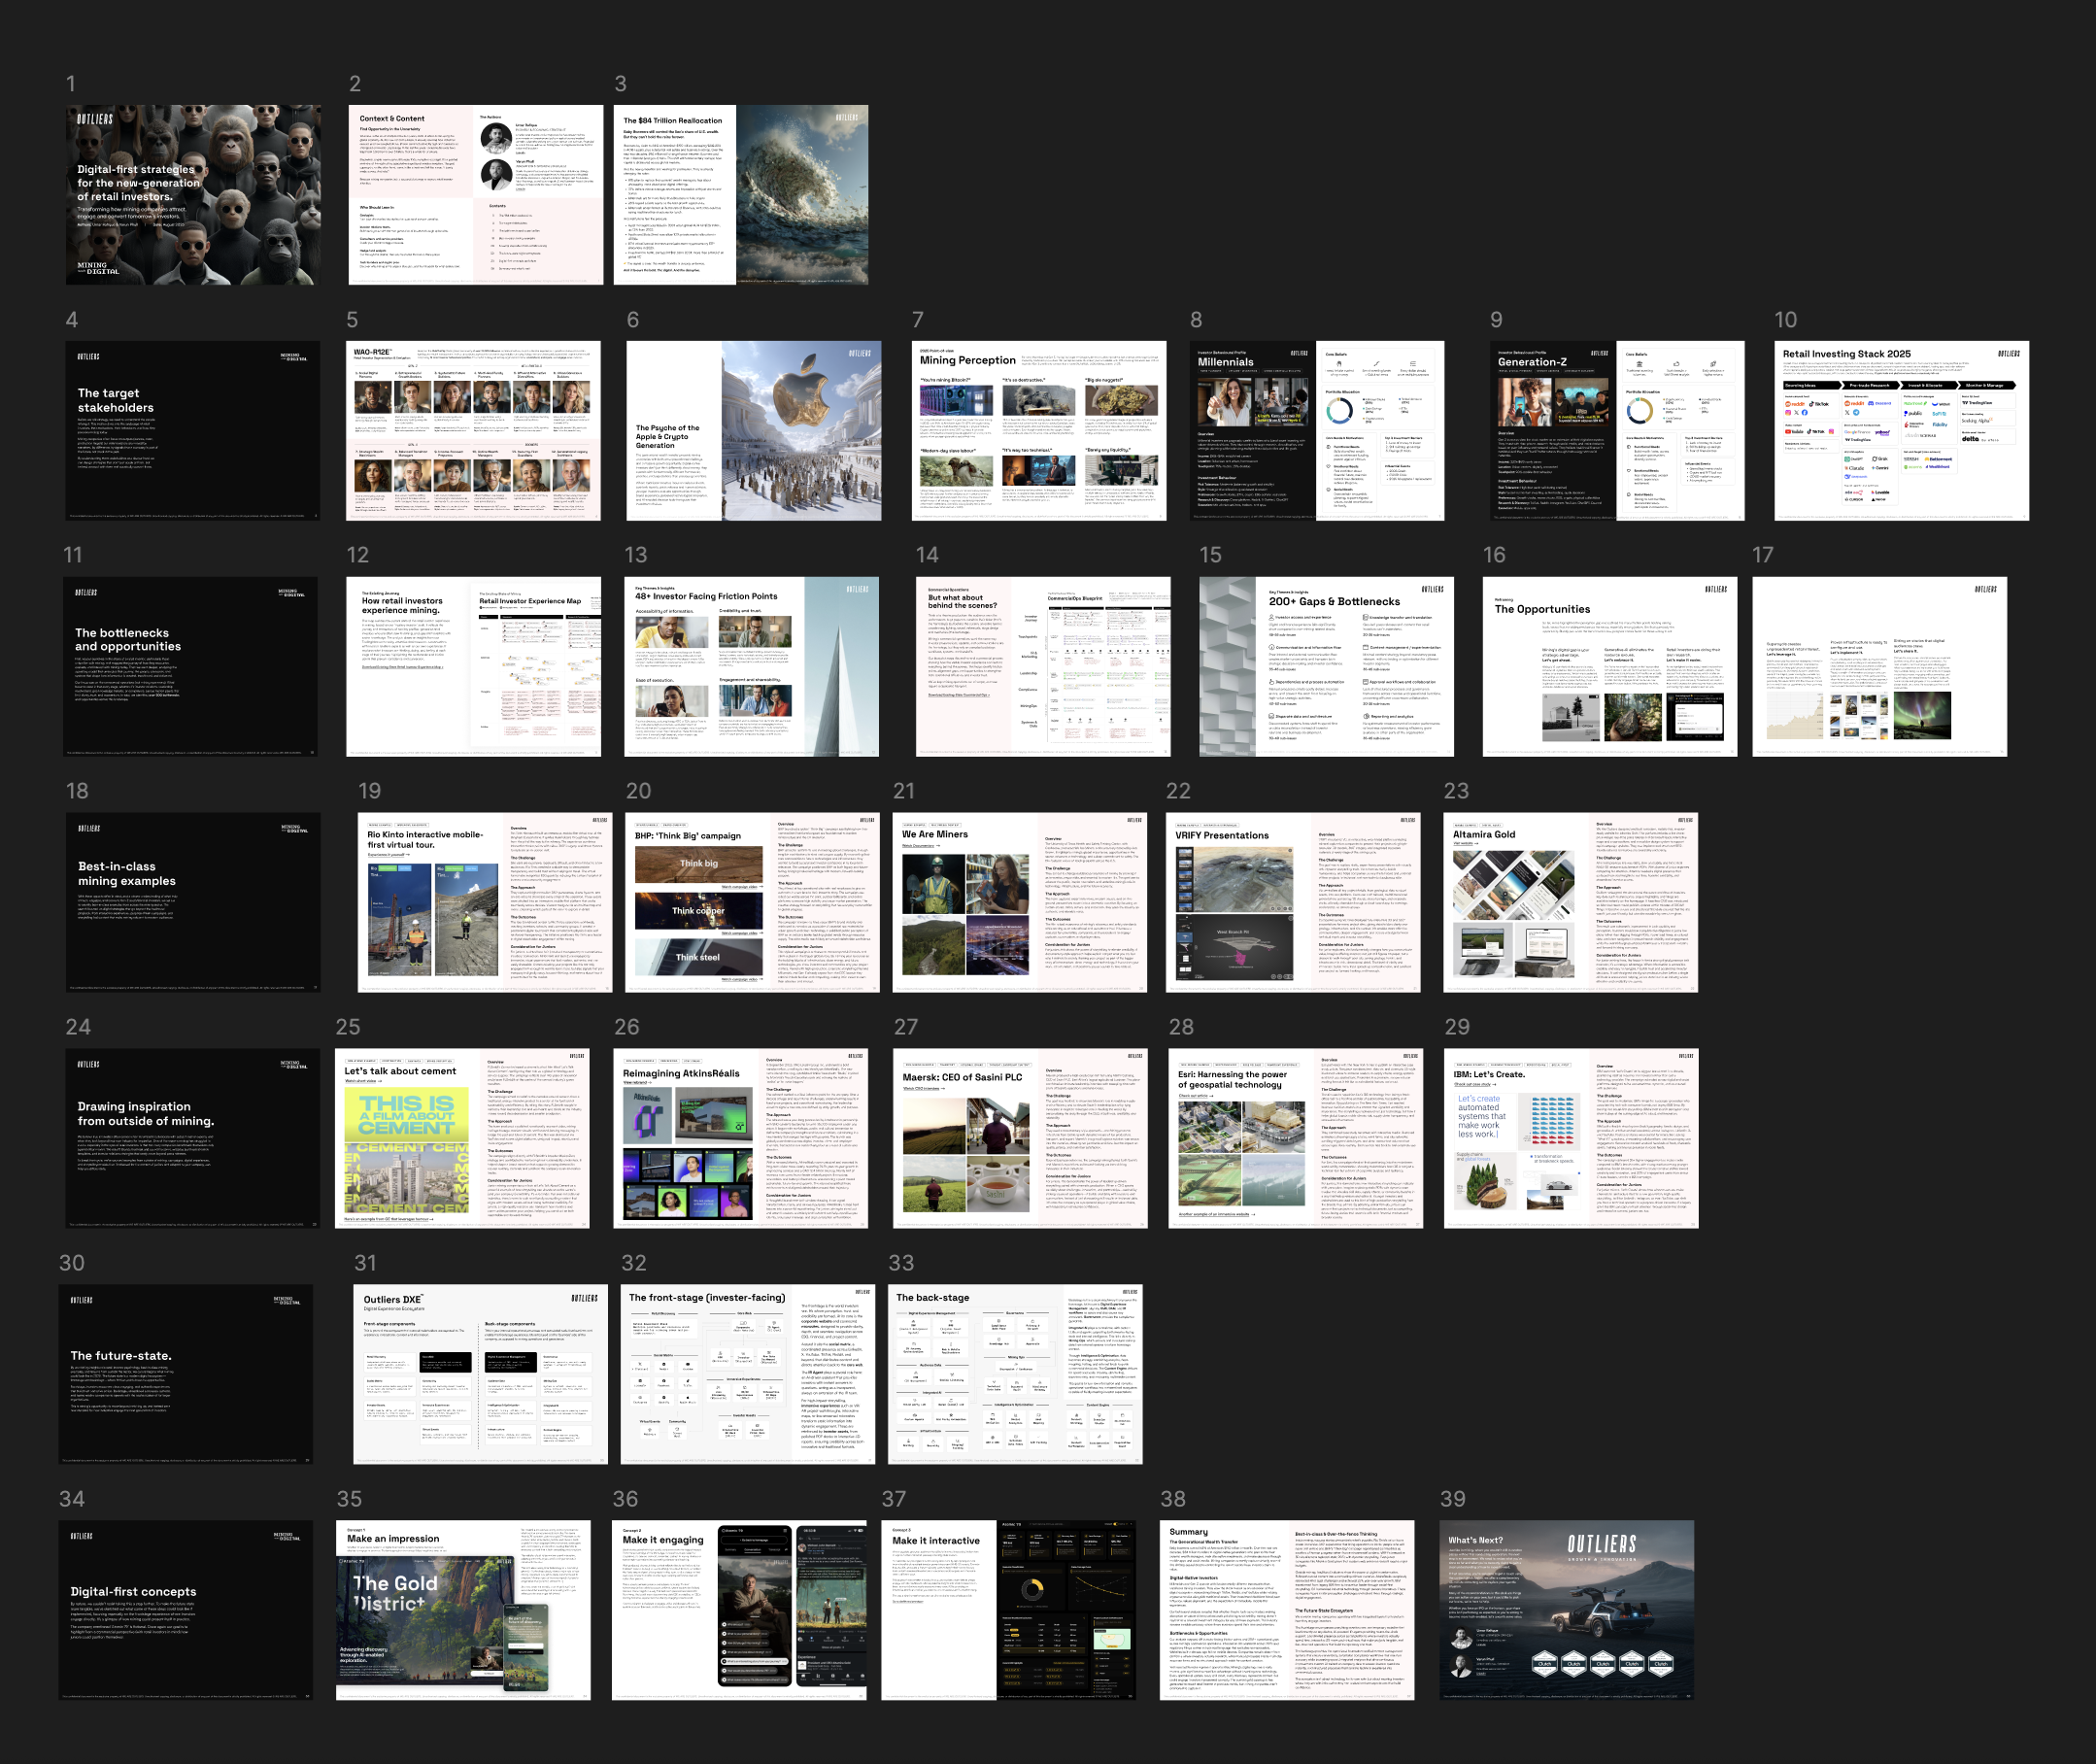Image resolution: width=2096 pixels, height=1764 pixels.
Task: Open Retail Investing Stack 2025 slide
Action: click(x=1901, y=430)
